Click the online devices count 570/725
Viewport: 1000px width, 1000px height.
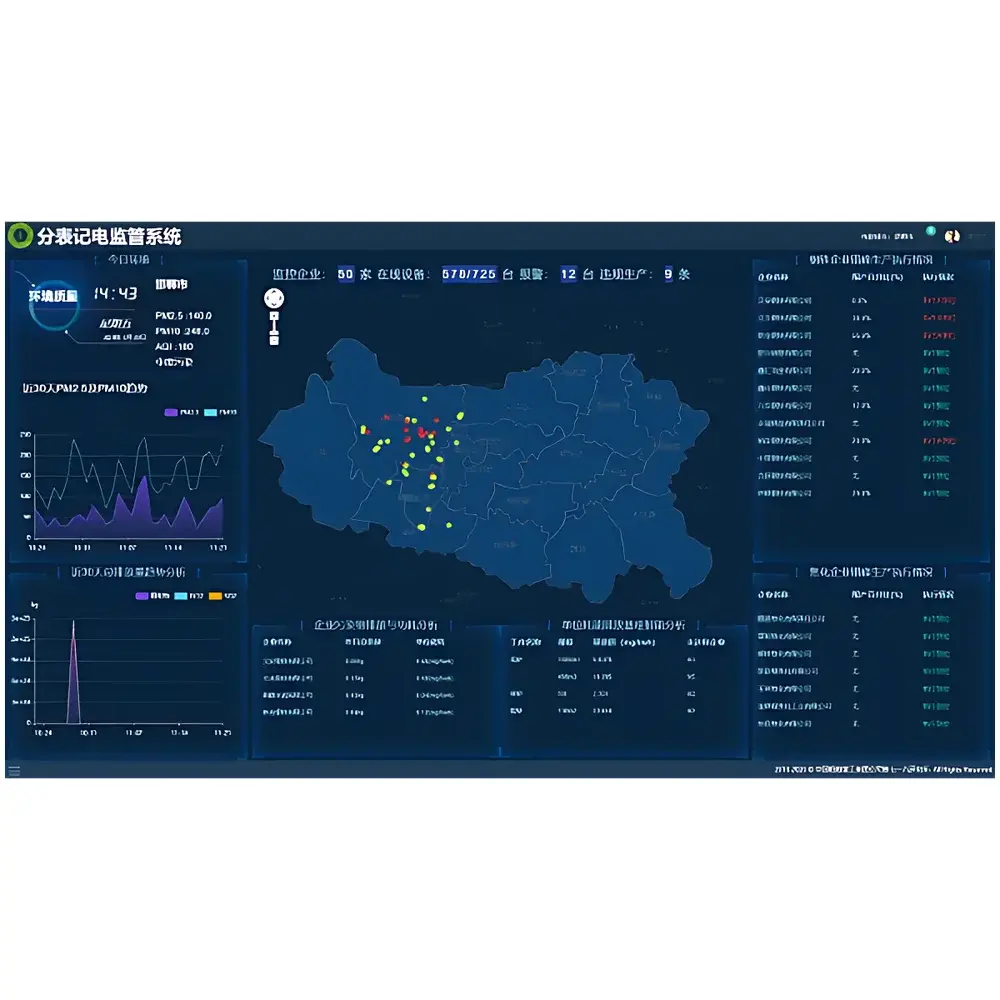469,274
